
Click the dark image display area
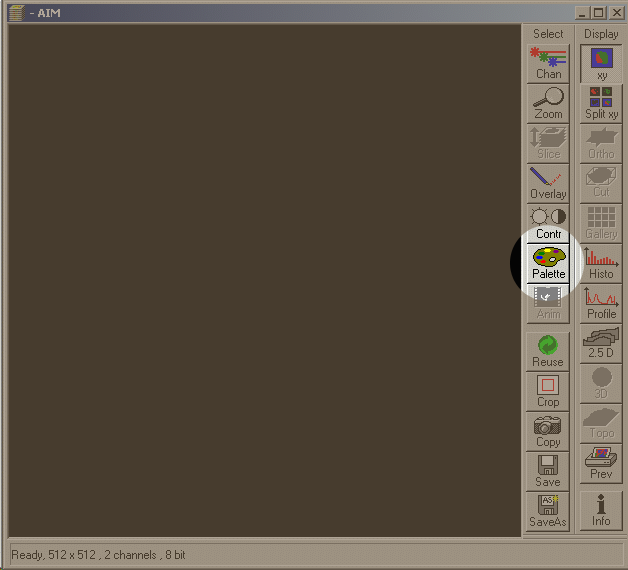(264, 280)
